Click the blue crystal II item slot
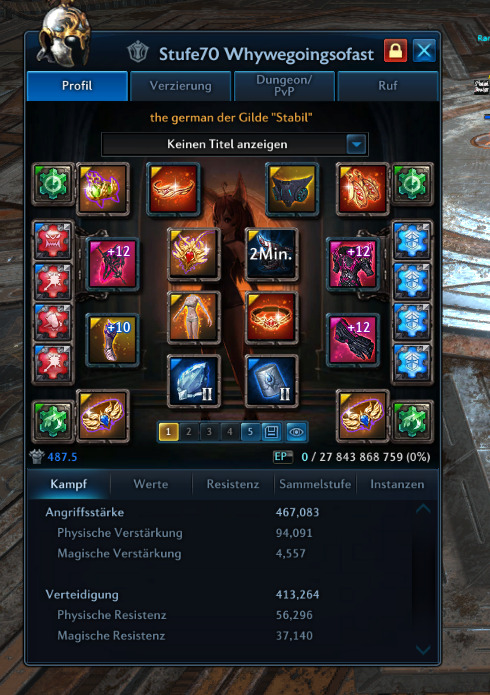This screenshot has height=695, width=490. coord(194,381)
